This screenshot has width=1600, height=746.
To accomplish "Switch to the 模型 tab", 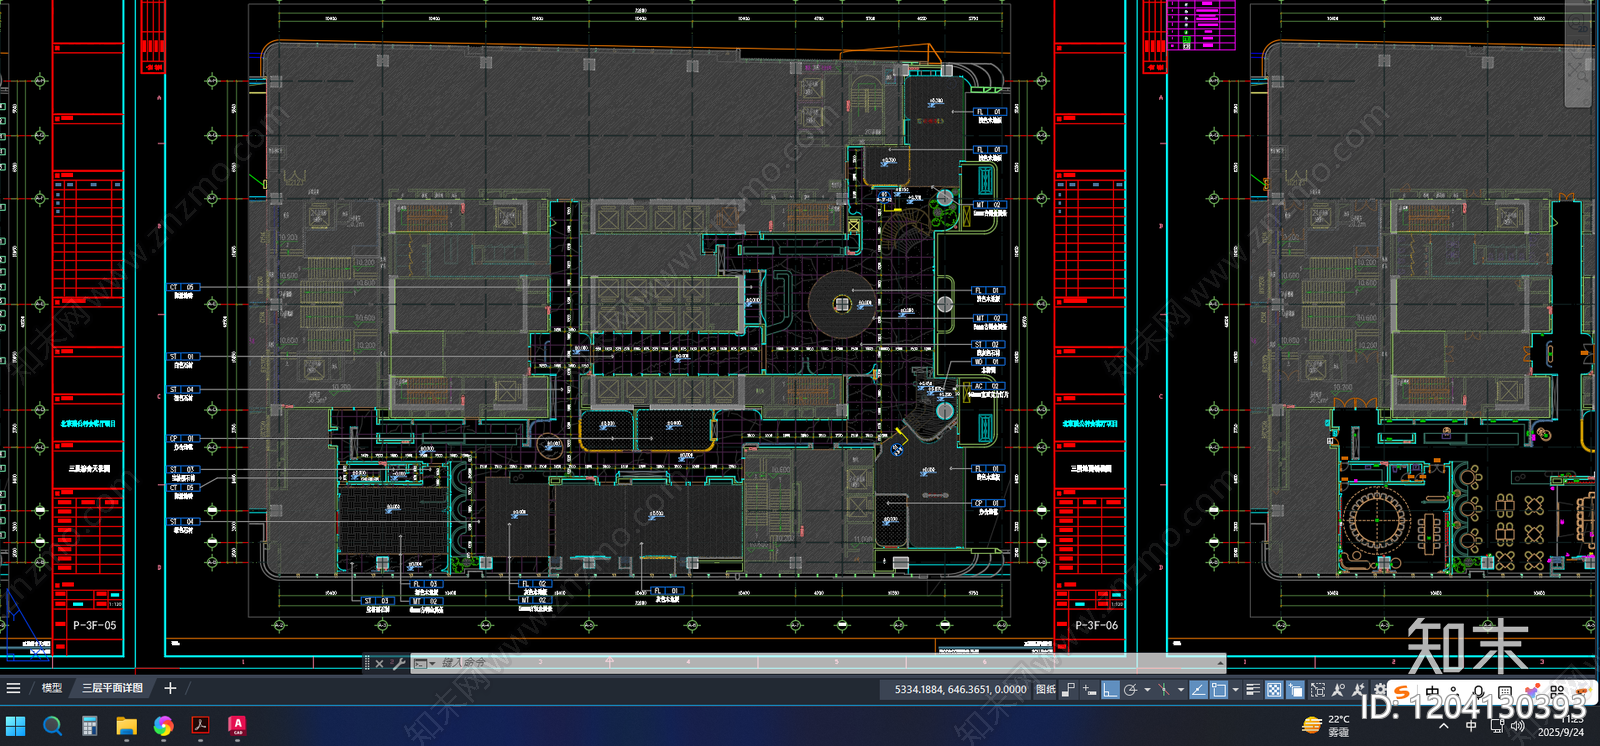I will click(x=52, y=688).
